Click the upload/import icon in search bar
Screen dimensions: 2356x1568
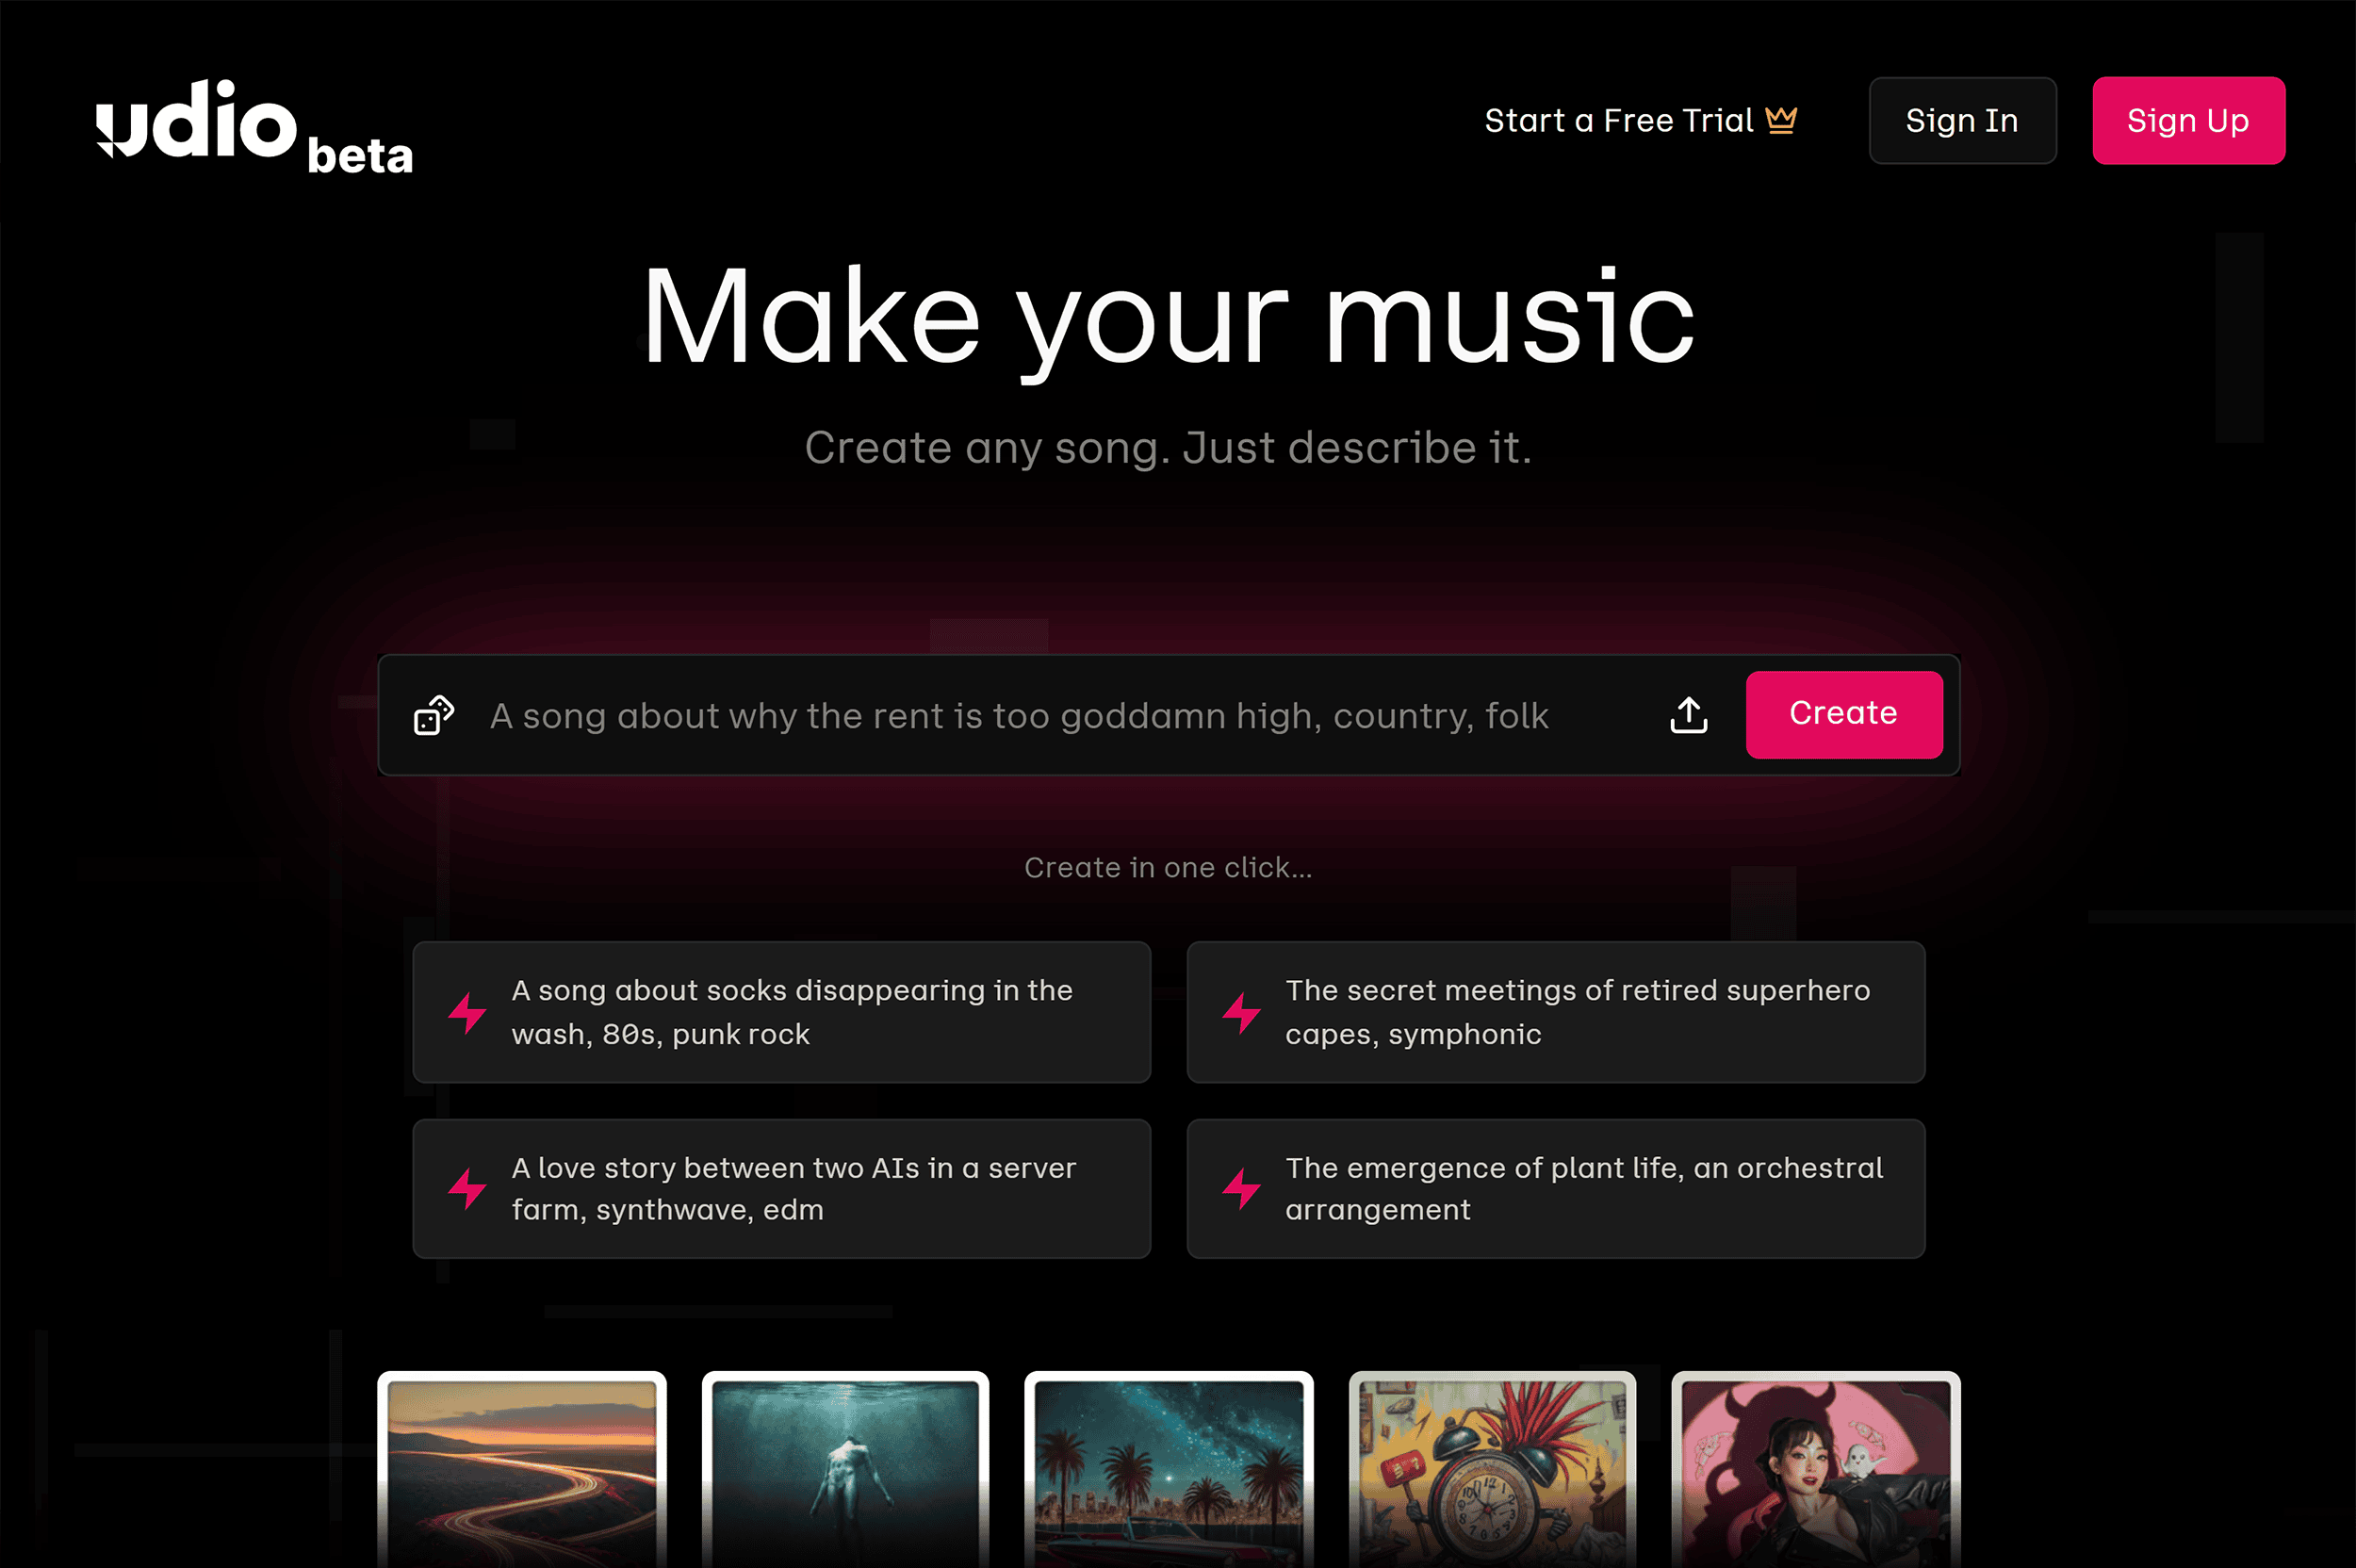click(1686, 714)
